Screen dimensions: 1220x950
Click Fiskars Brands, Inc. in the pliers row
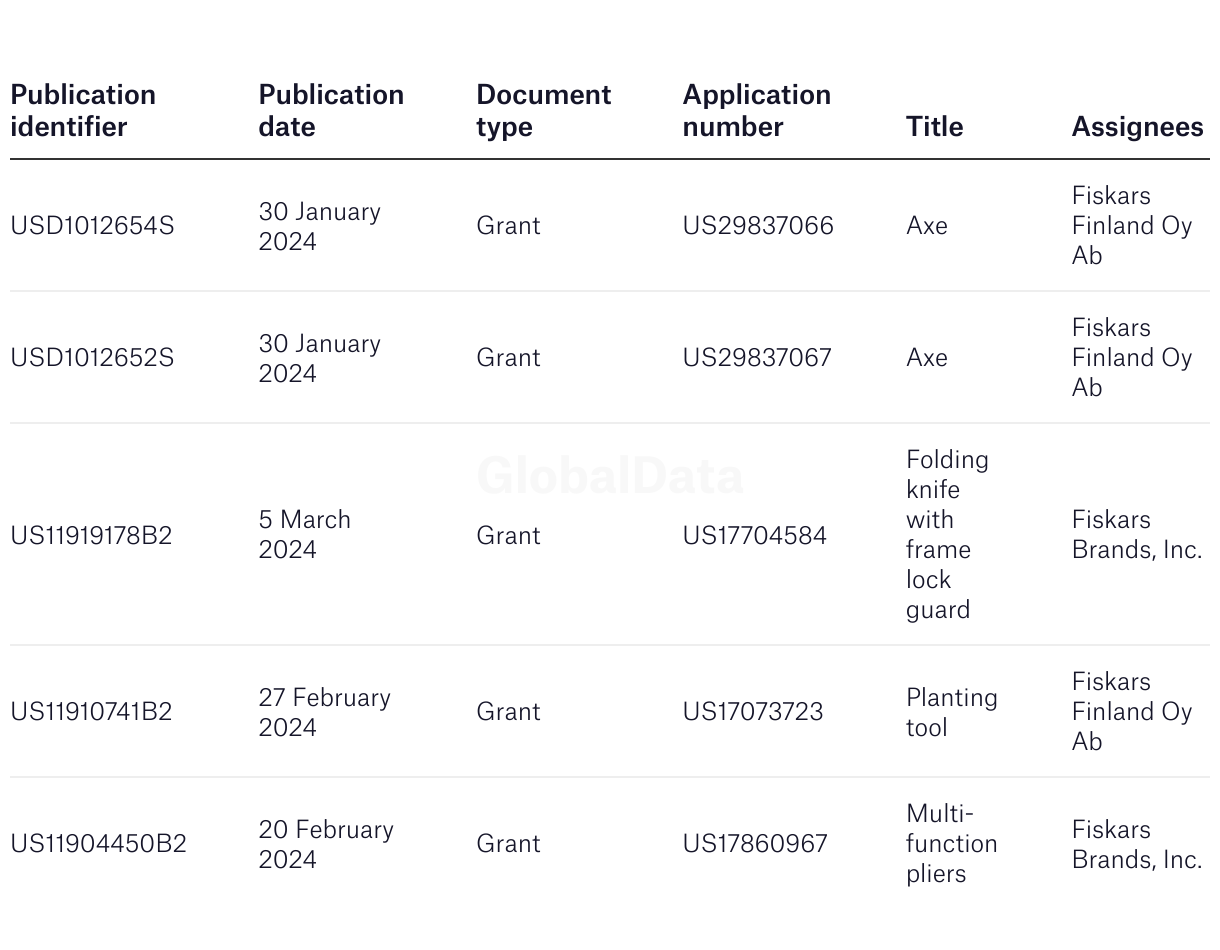coord(1136,844)
